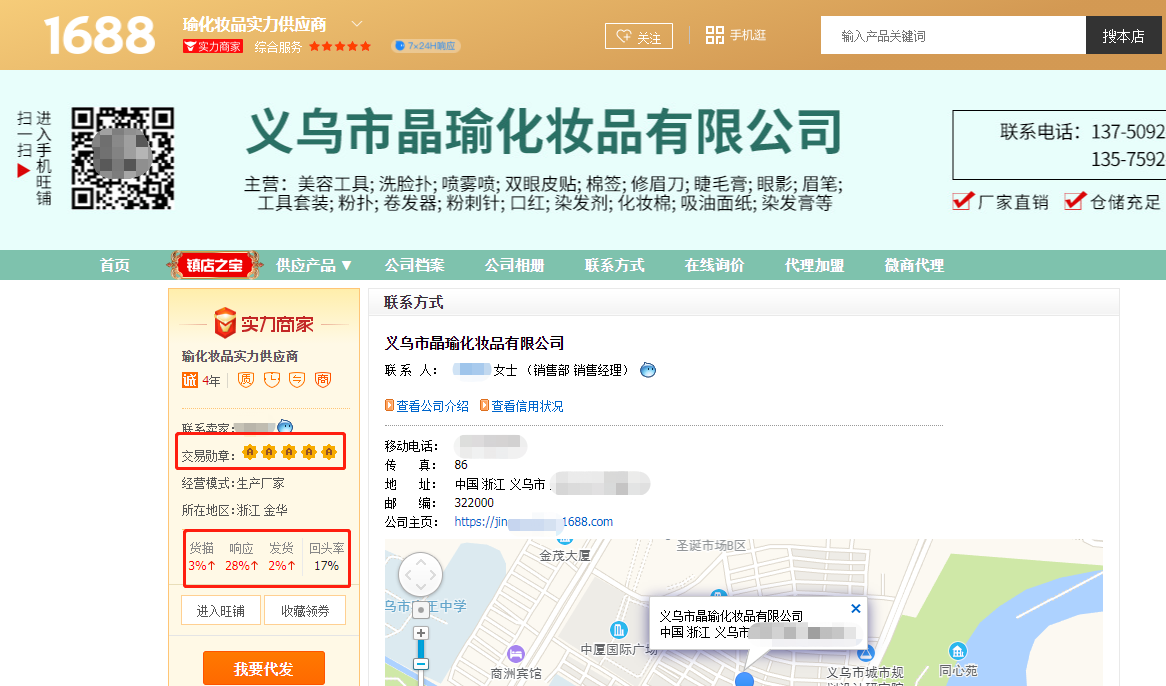1166x686 pixels.
Task: Click the 所在地区:浙江 金华 text
Action: [234, 510]
